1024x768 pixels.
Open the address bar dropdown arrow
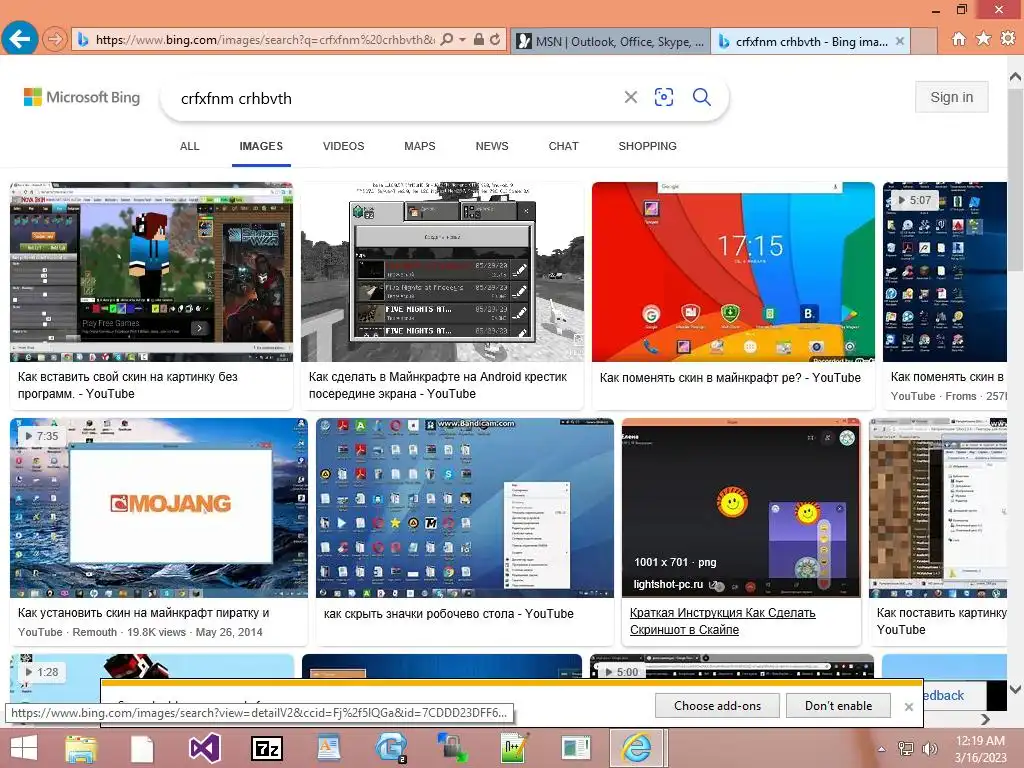(462, 40)
